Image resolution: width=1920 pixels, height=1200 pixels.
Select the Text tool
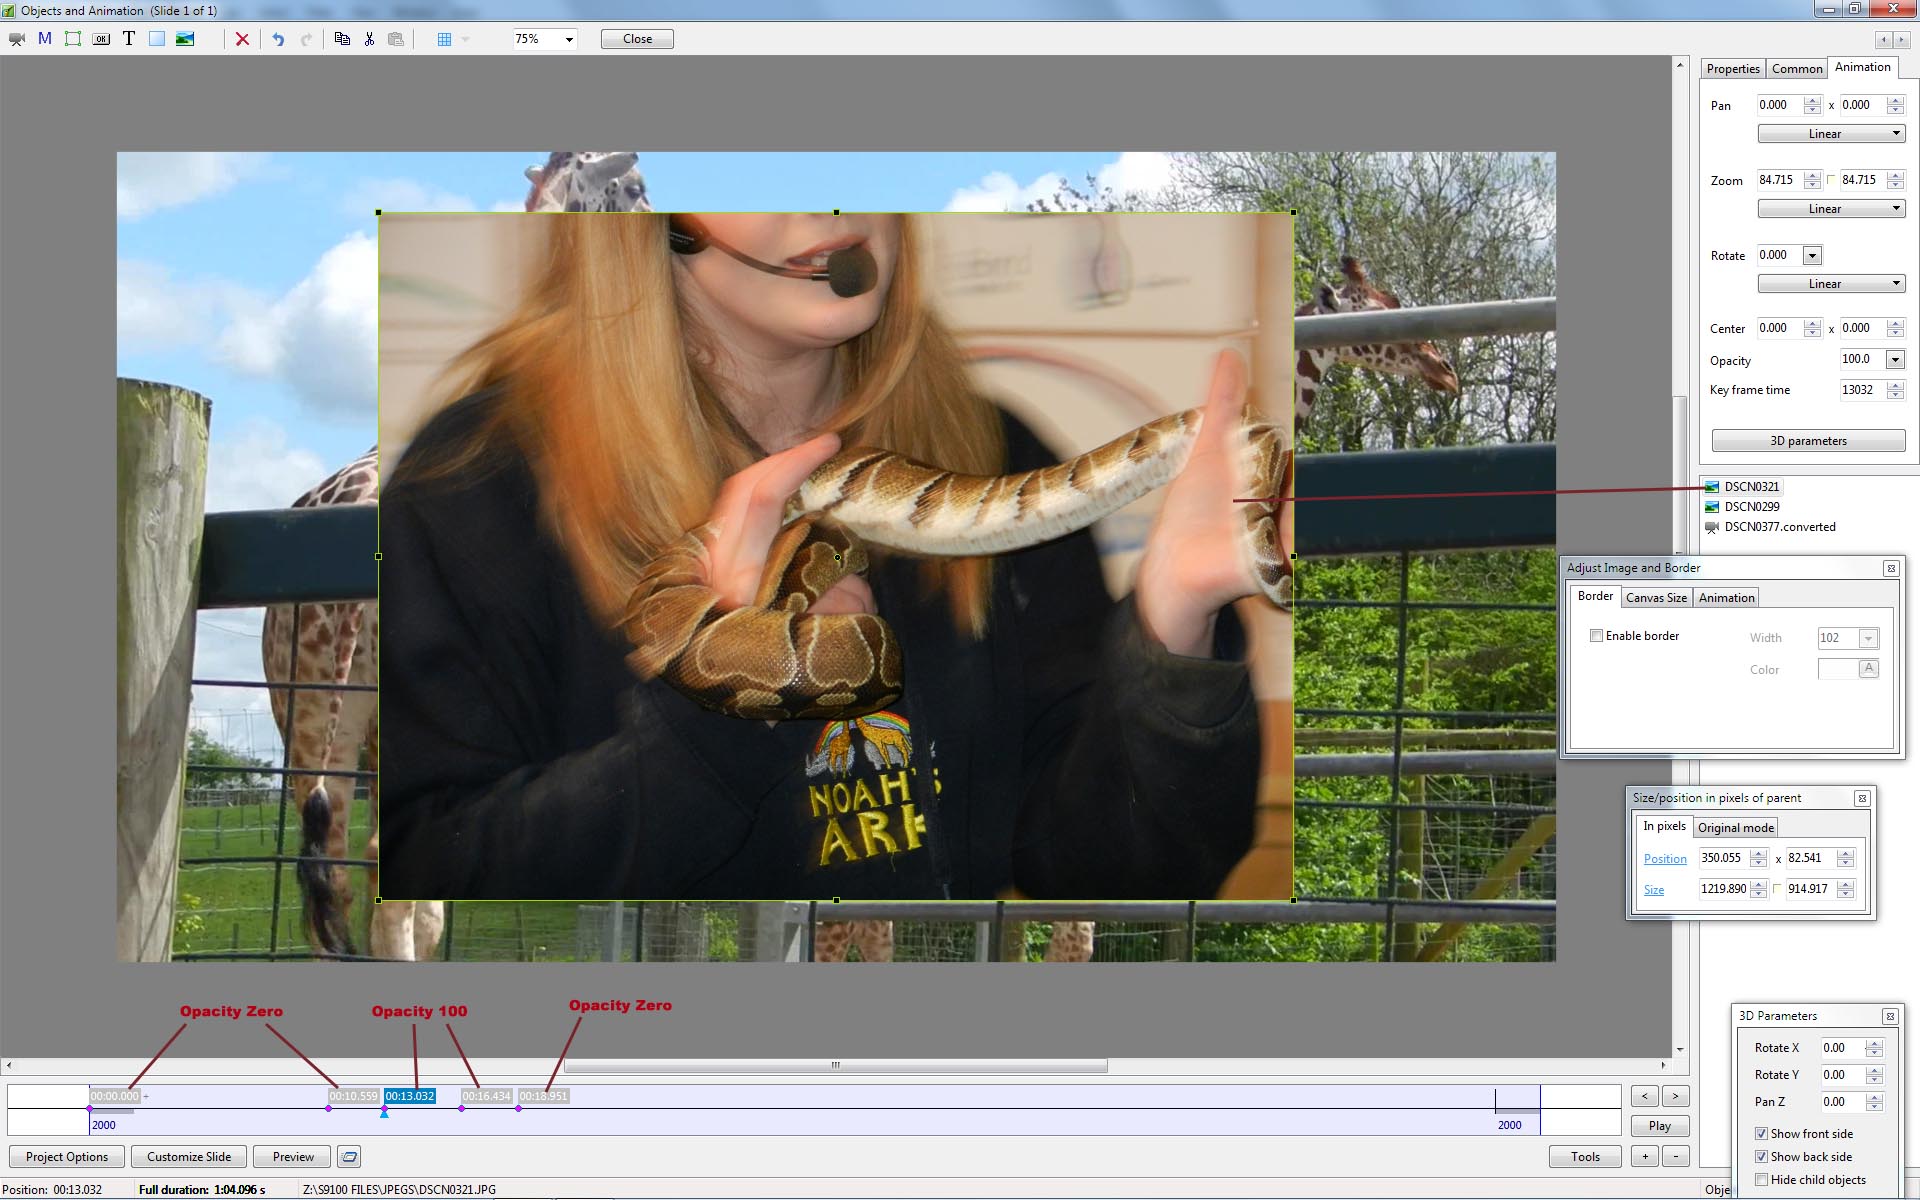click(129, 39)
